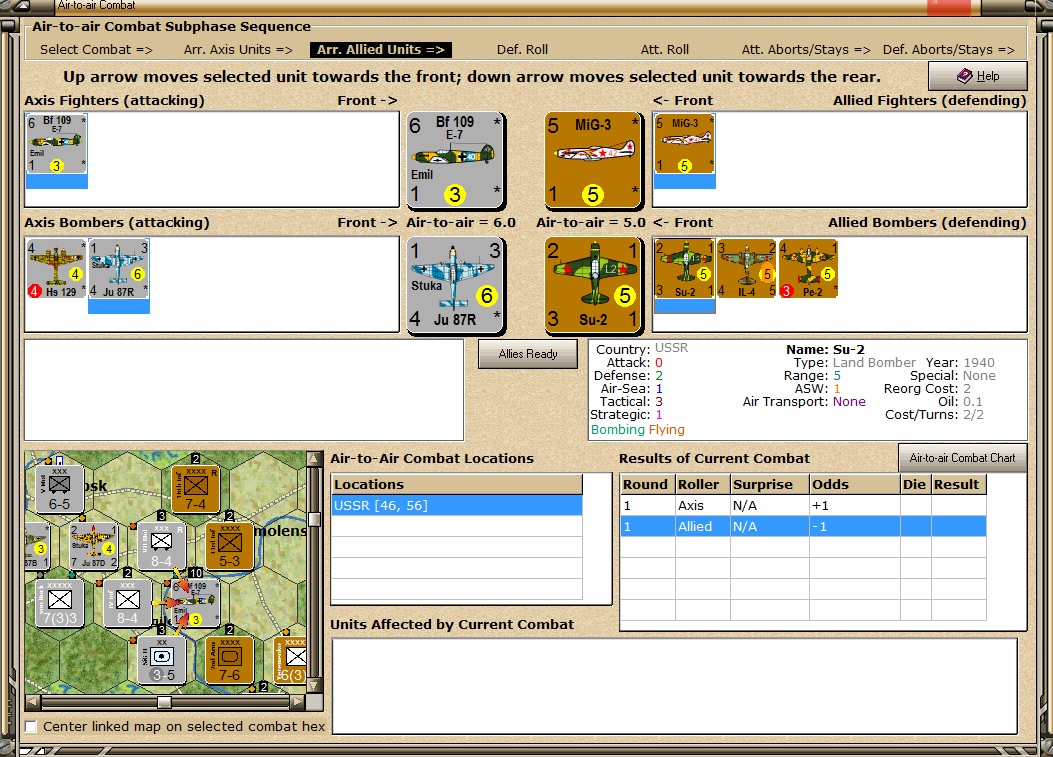
Task: Go to the Att. Aborts/Stays subphase
Action: point(806,50)
